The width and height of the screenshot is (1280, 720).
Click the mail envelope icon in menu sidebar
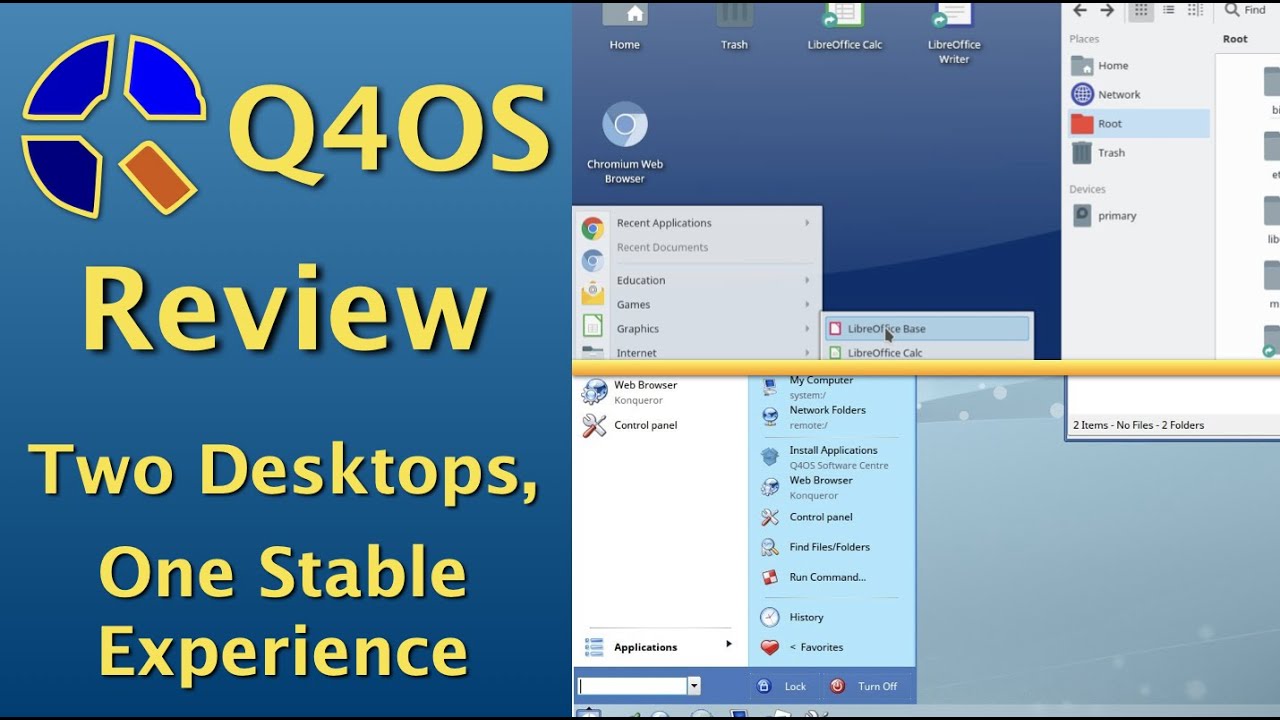click(593, 293)
